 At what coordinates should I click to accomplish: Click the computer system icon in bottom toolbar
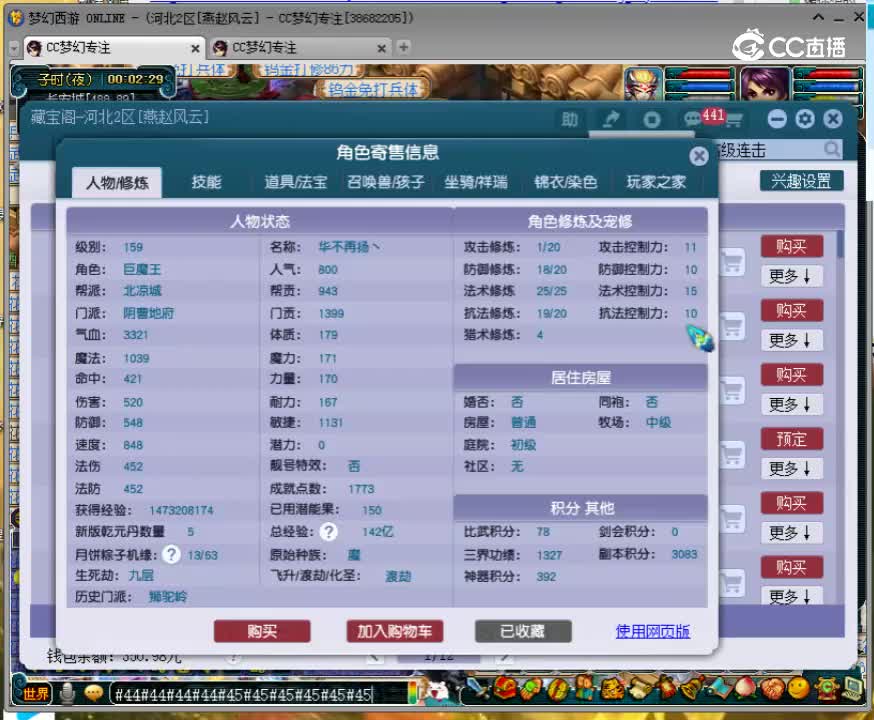(852, 690)
